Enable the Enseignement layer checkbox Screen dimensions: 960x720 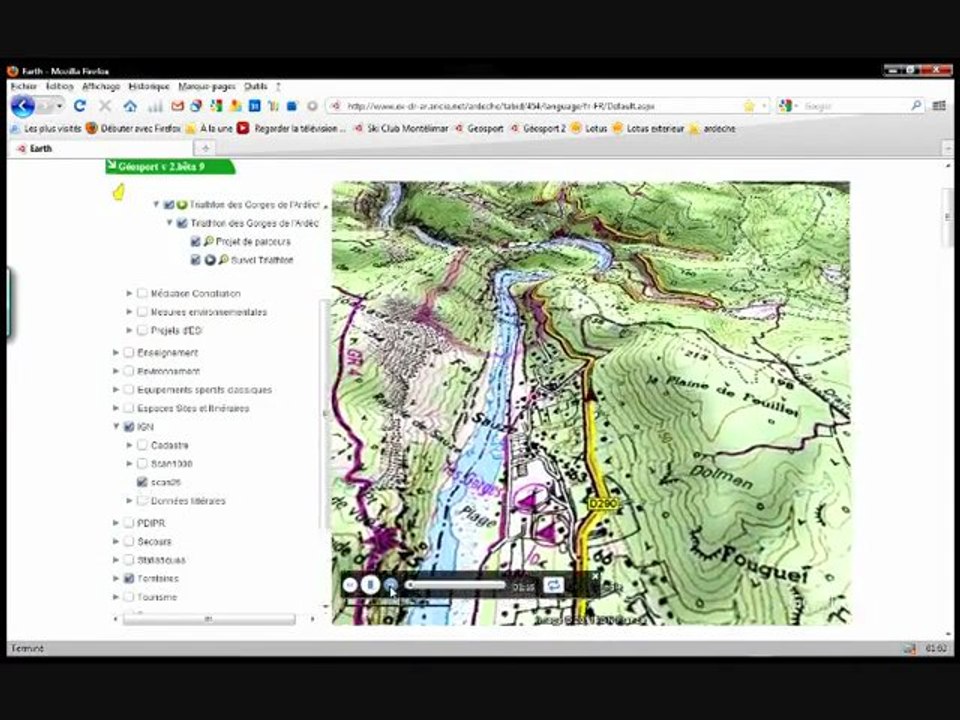[129, 353]
